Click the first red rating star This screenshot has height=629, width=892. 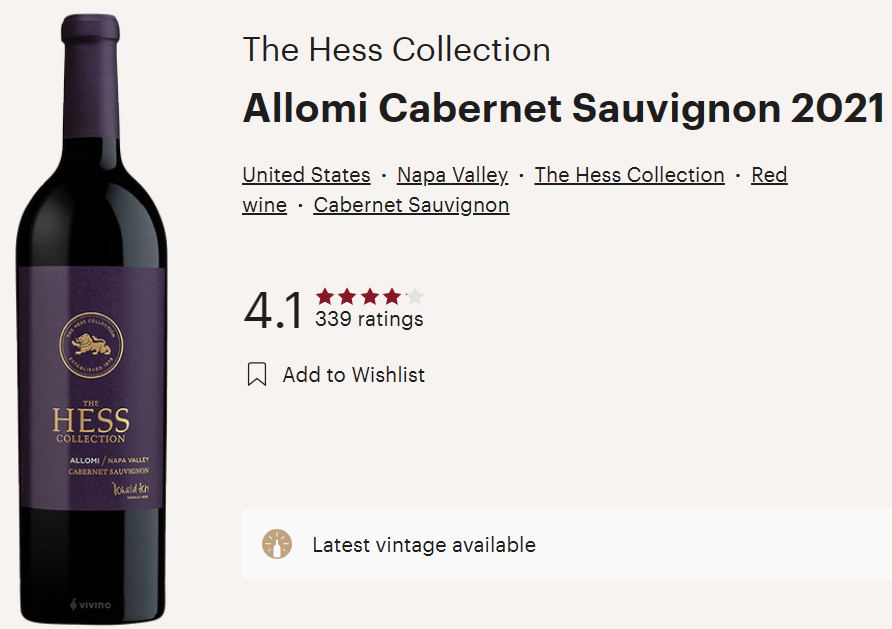tap(325, 296)
